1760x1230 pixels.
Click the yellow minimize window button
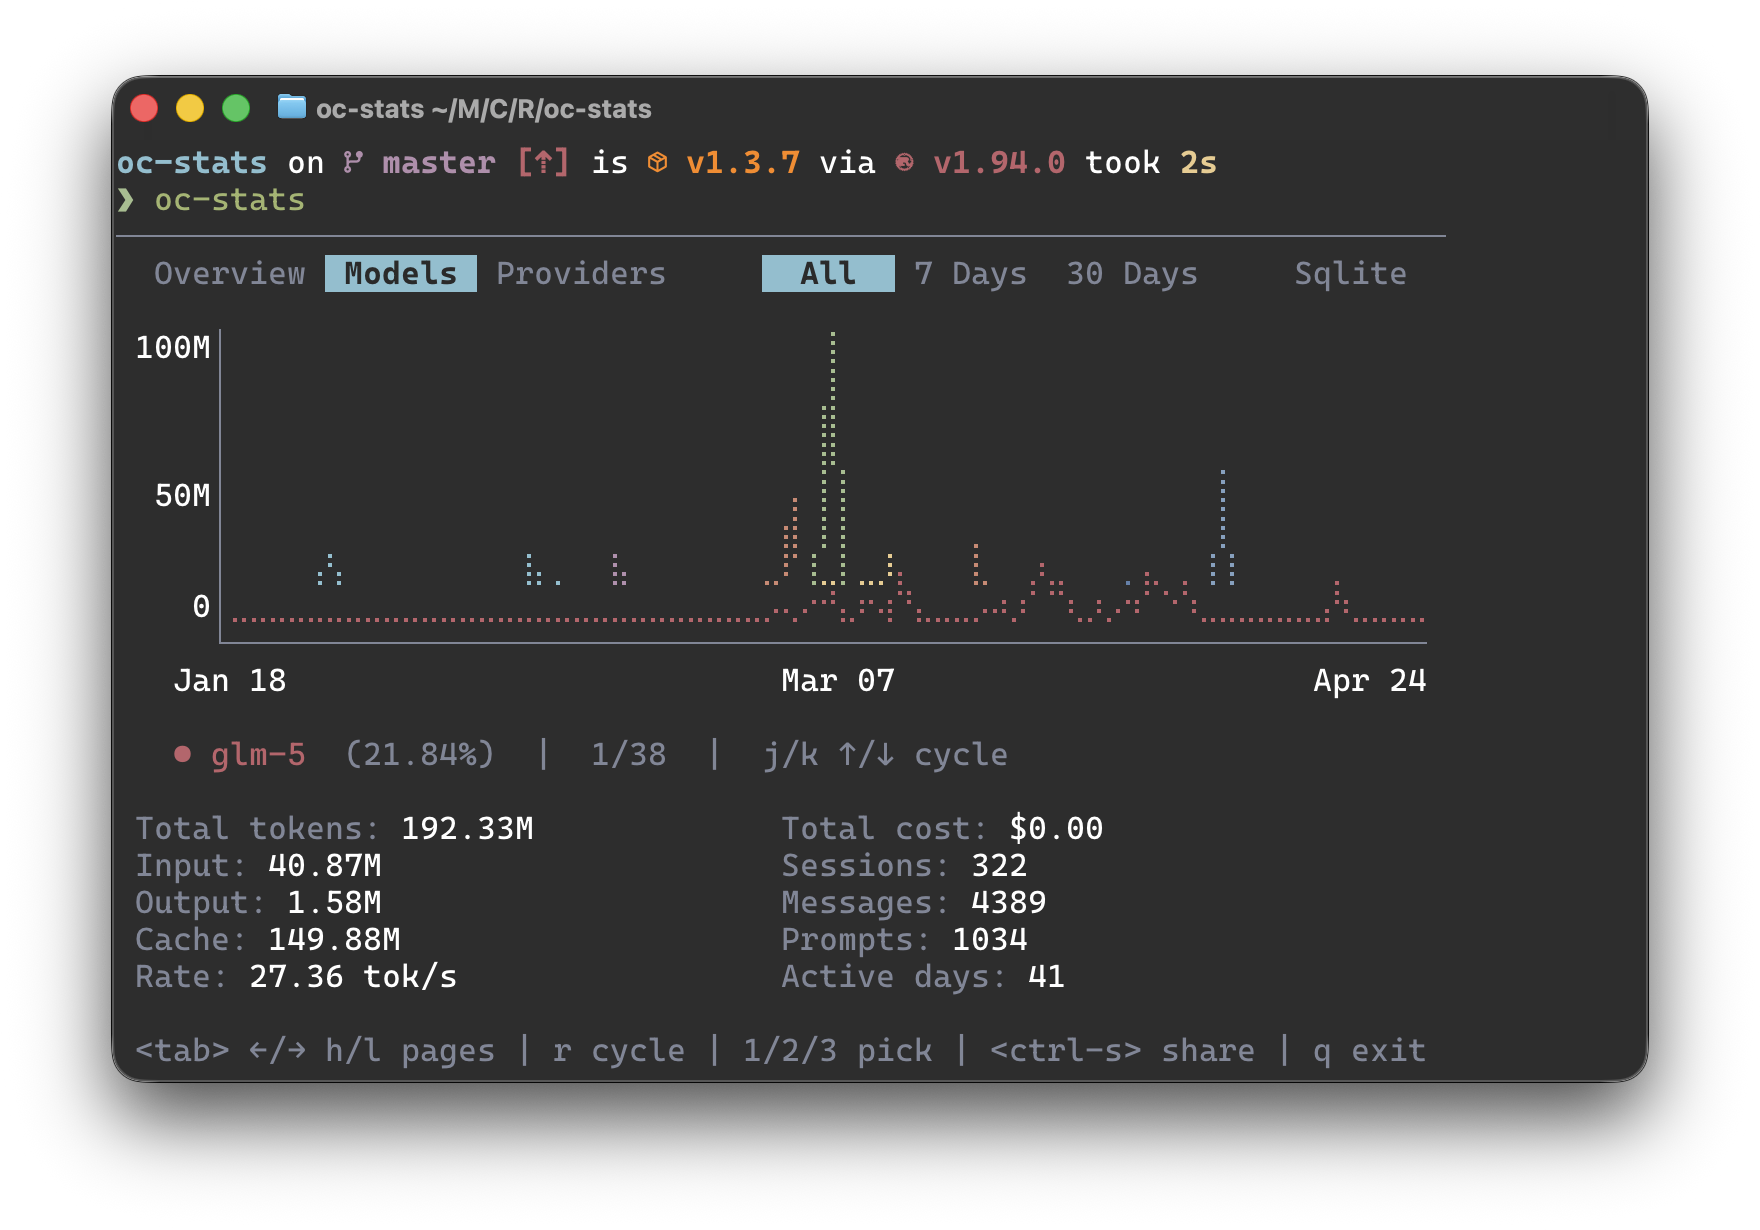tap(190, 108)
